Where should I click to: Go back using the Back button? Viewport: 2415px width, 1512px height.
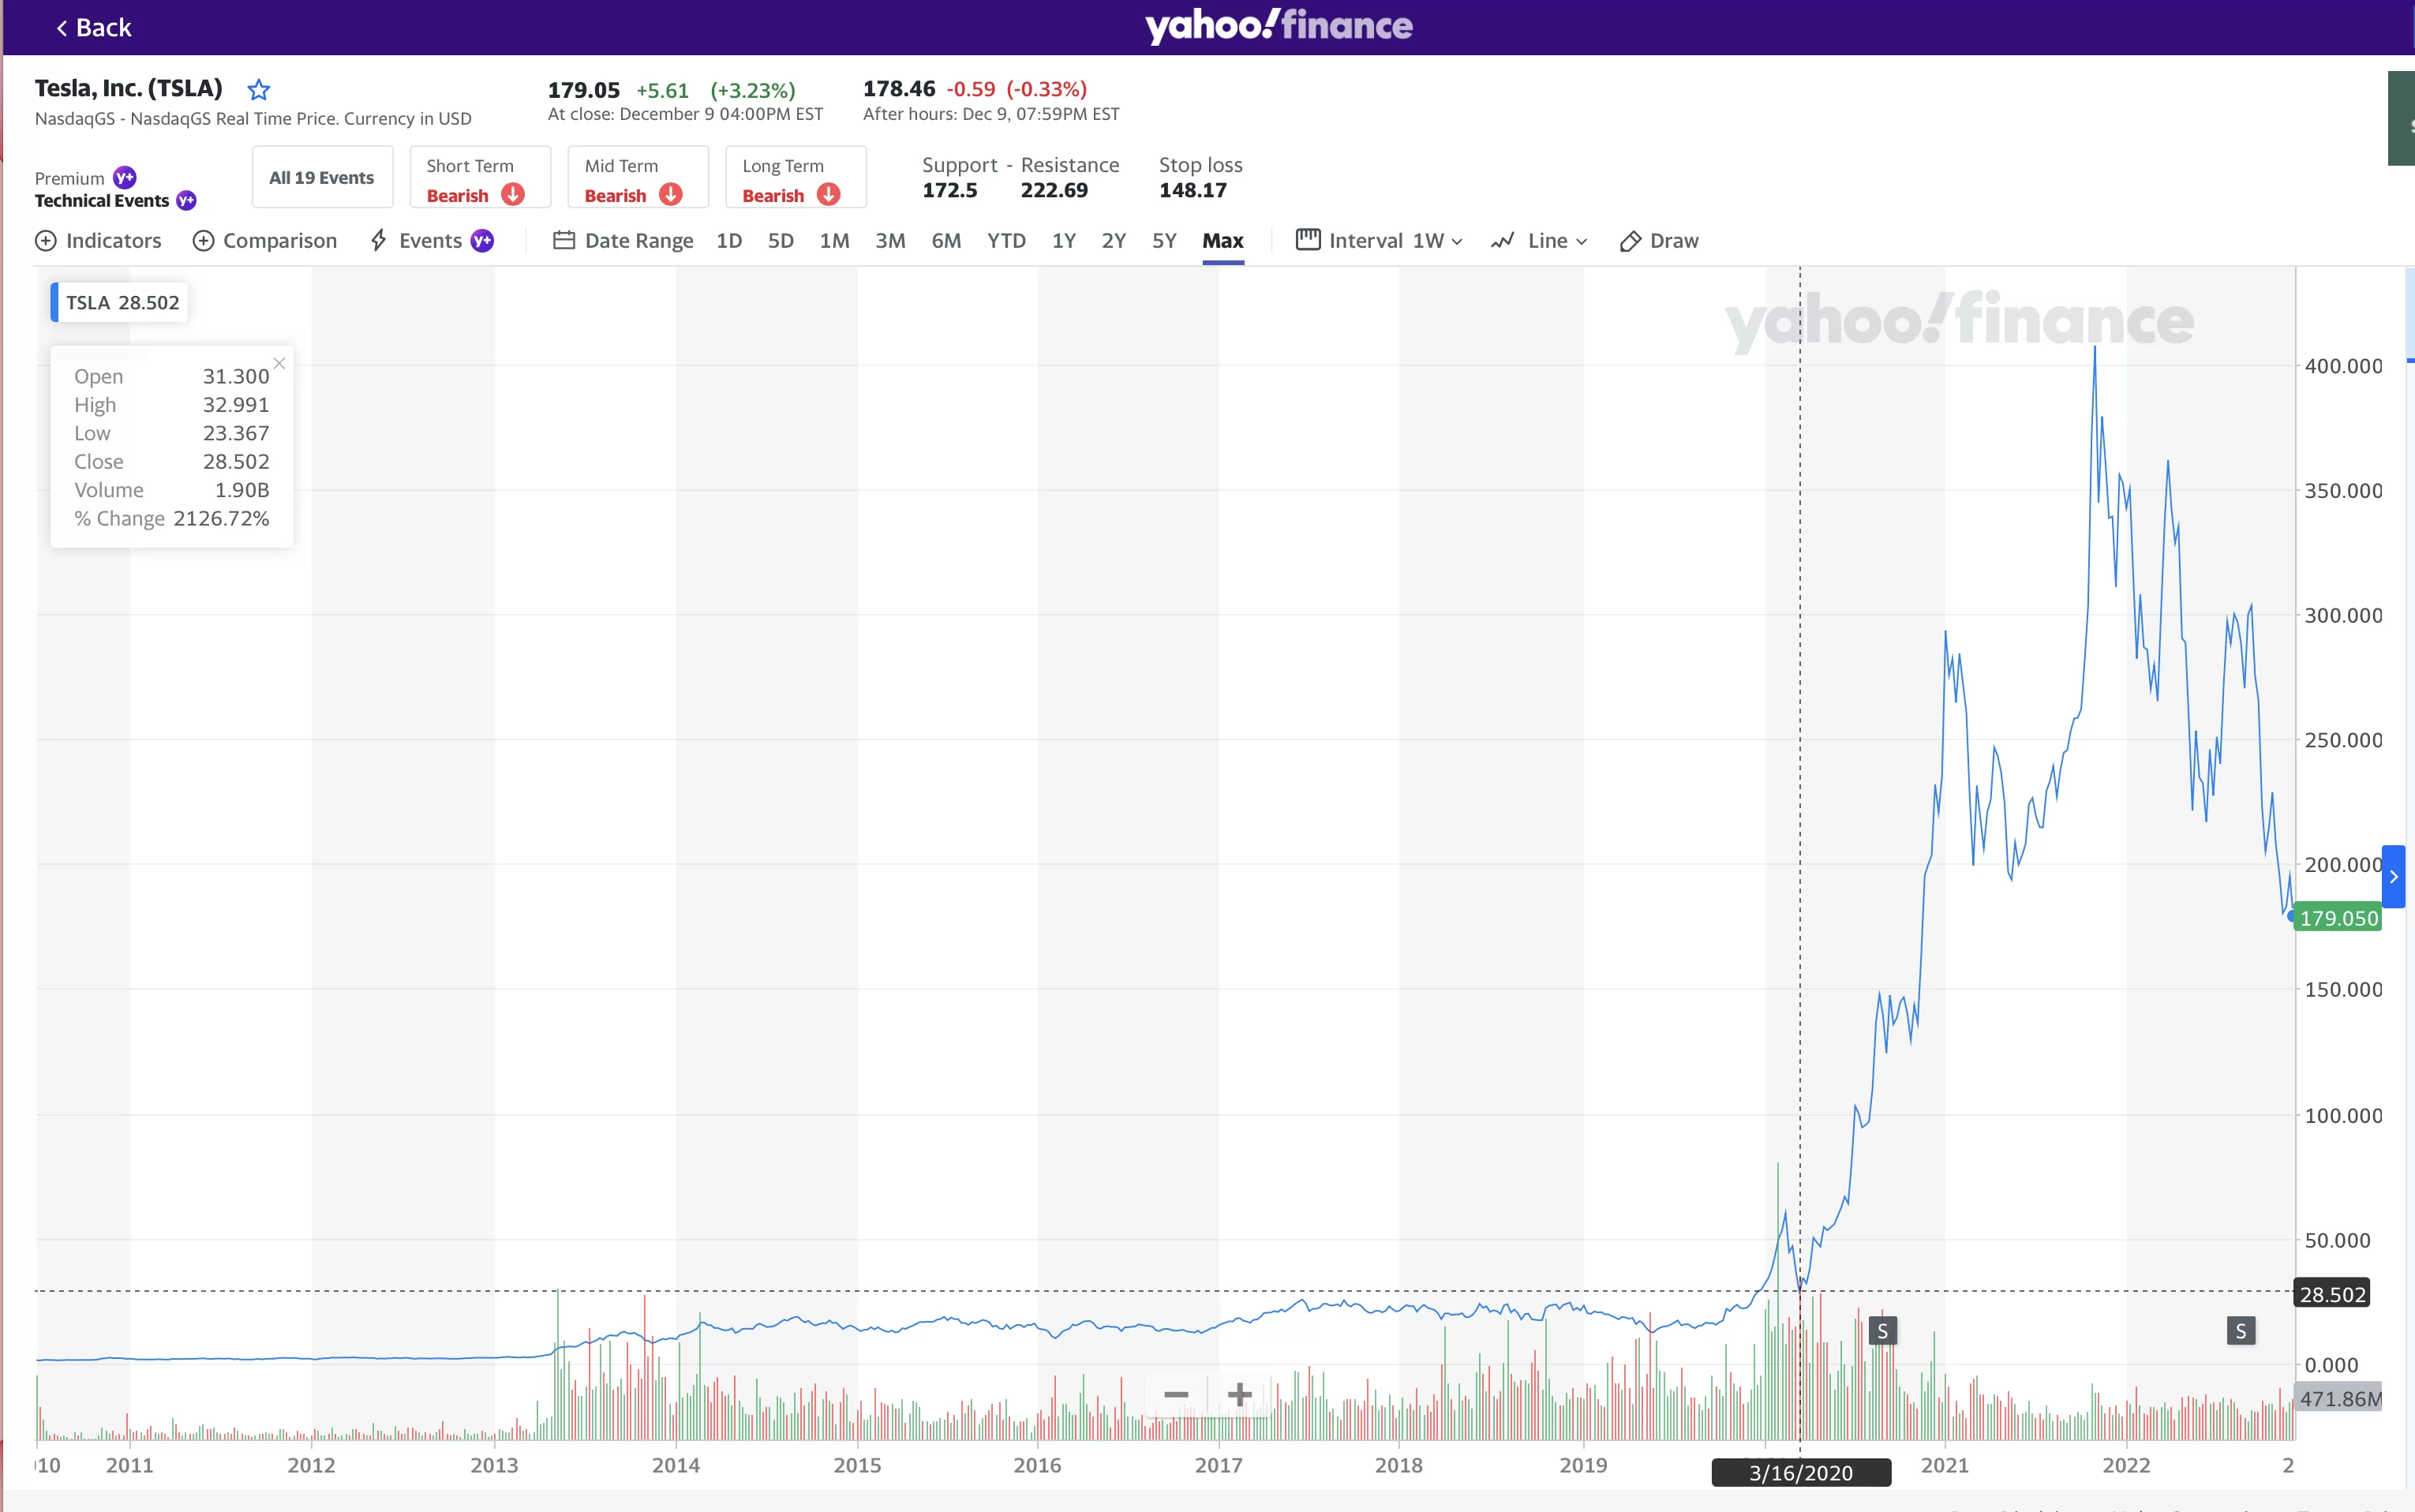(x=93, y=27)
